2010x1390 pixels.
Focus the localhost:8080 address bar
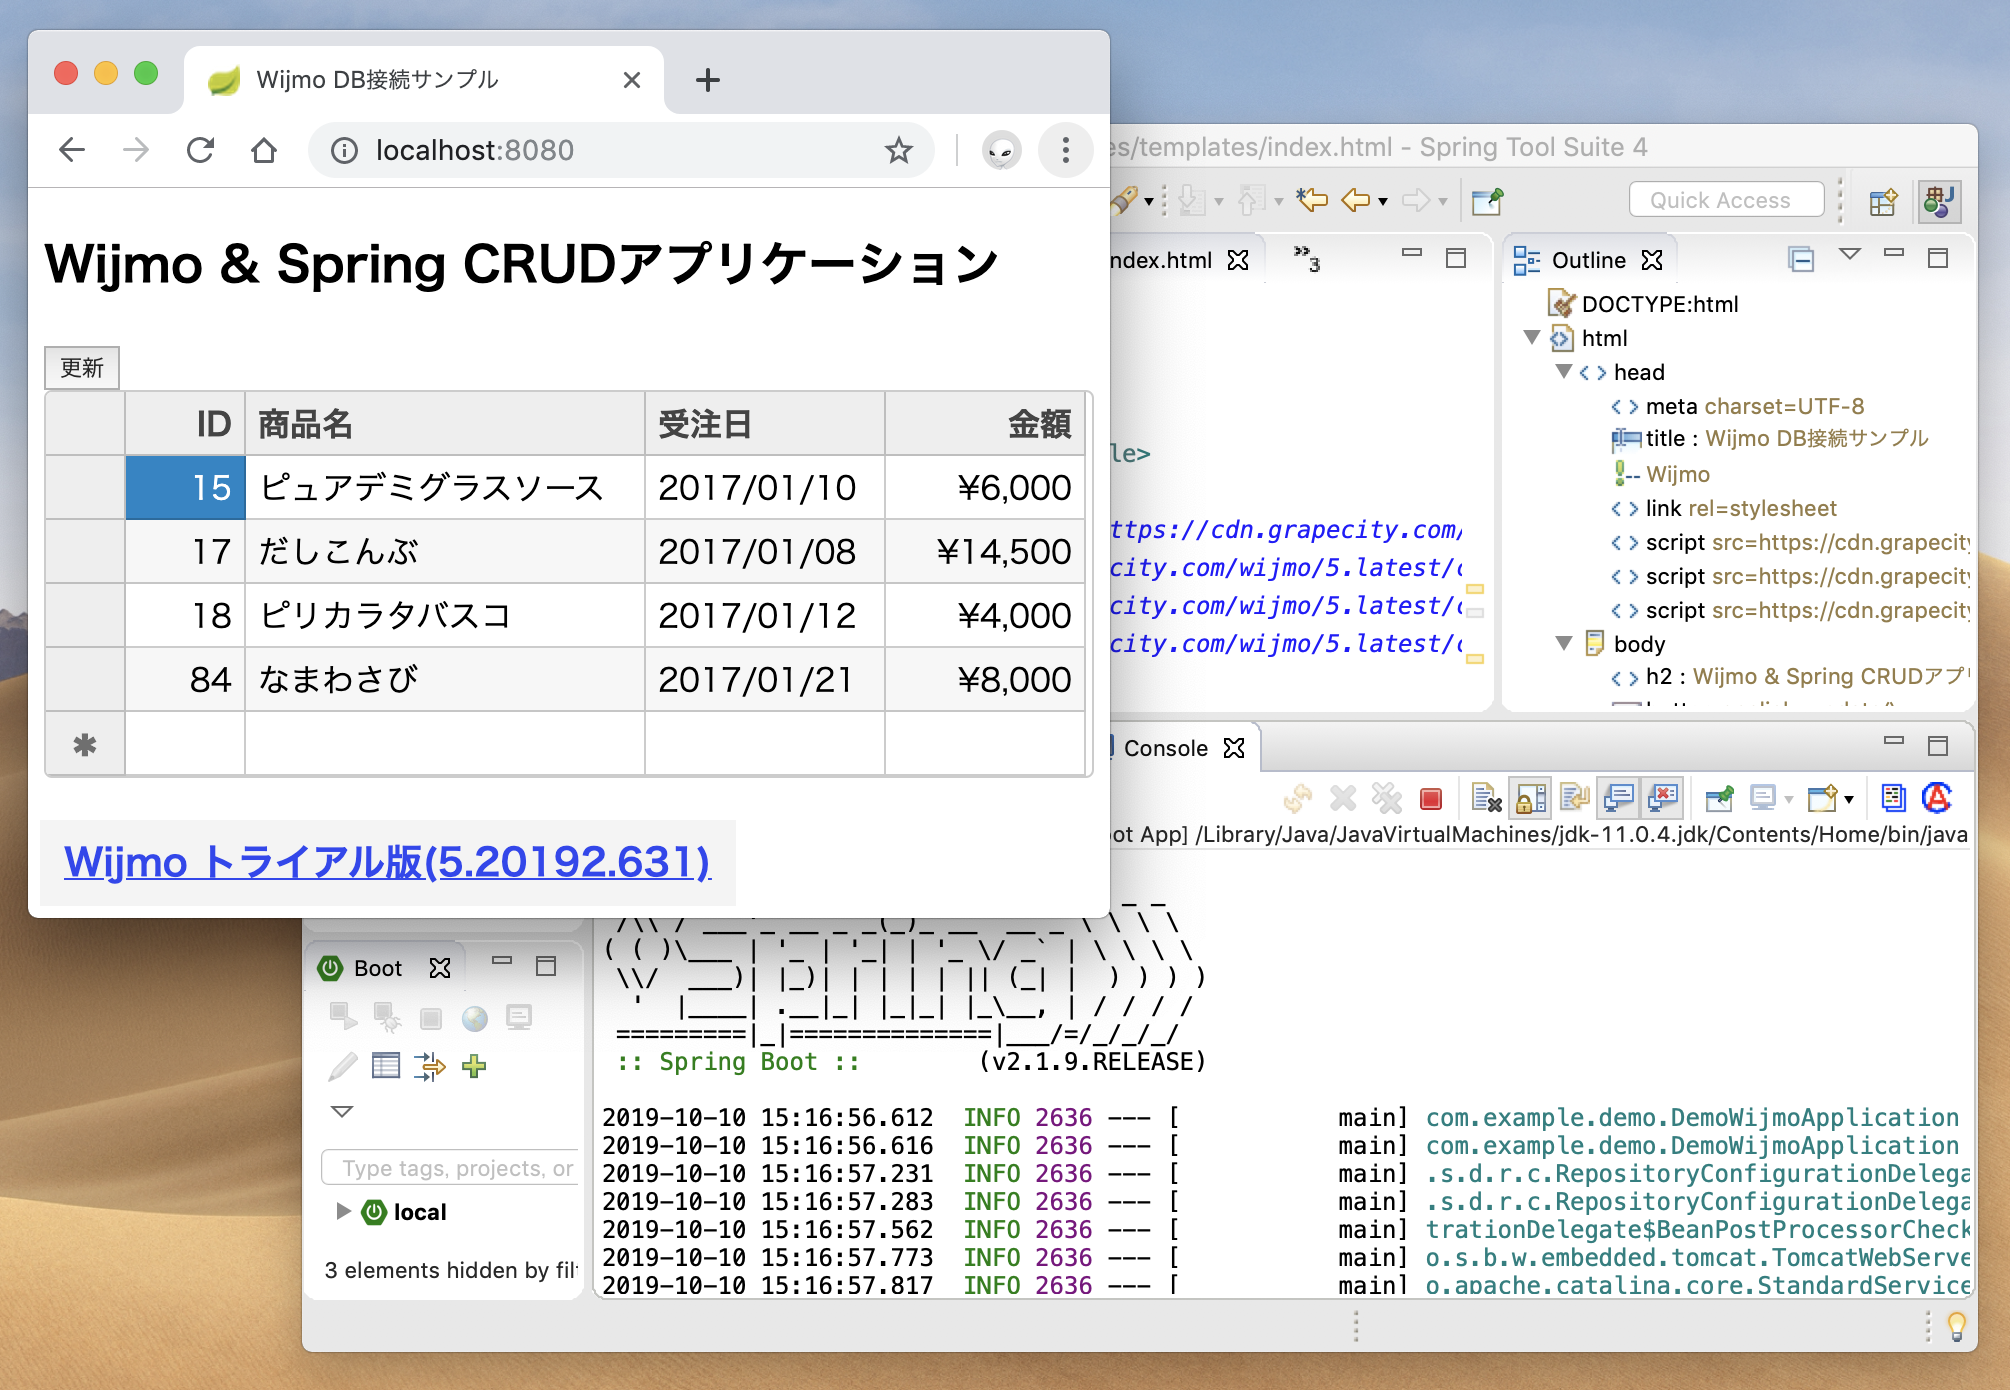click(620, 150)
